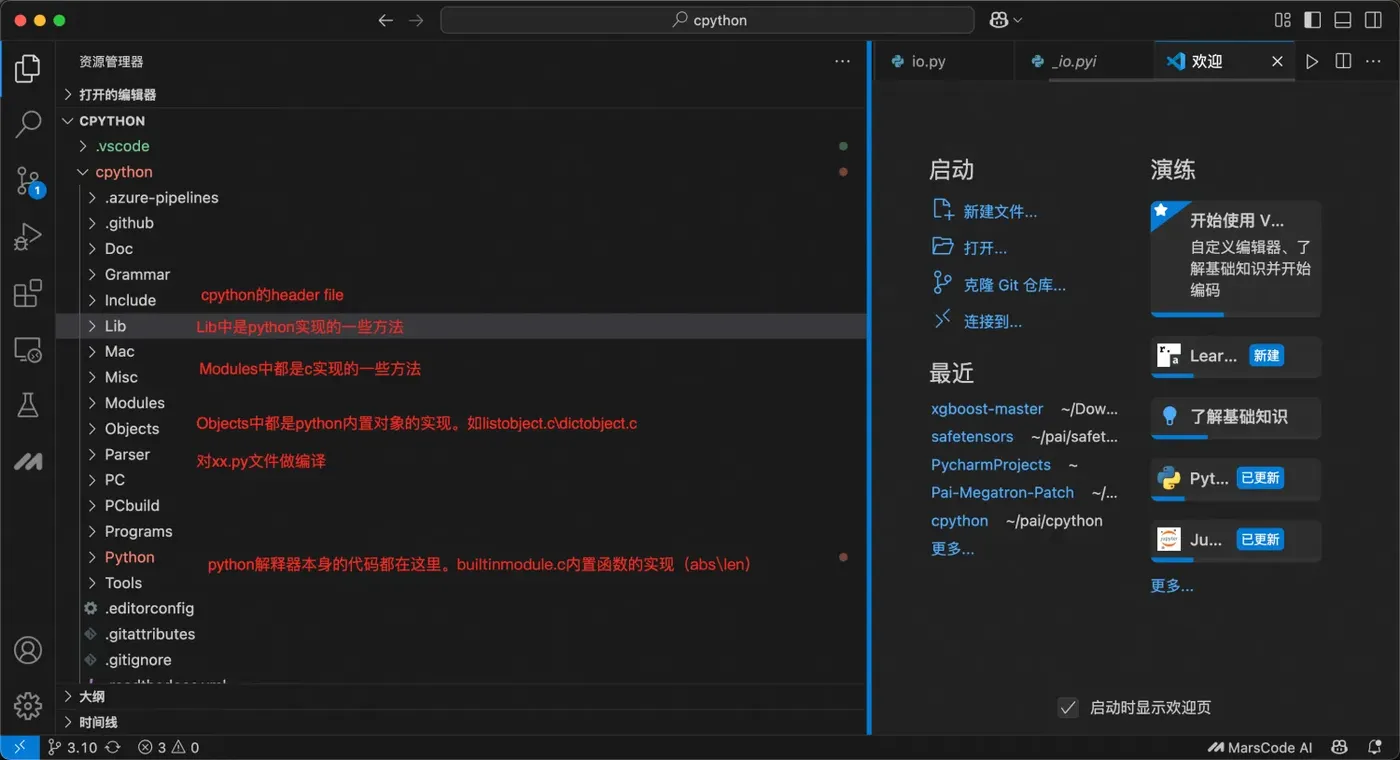Viewport: 1400px width, 760px height.
Task: Open recent Pai-Megatron-Patch project
Action: pos(1002,493)
